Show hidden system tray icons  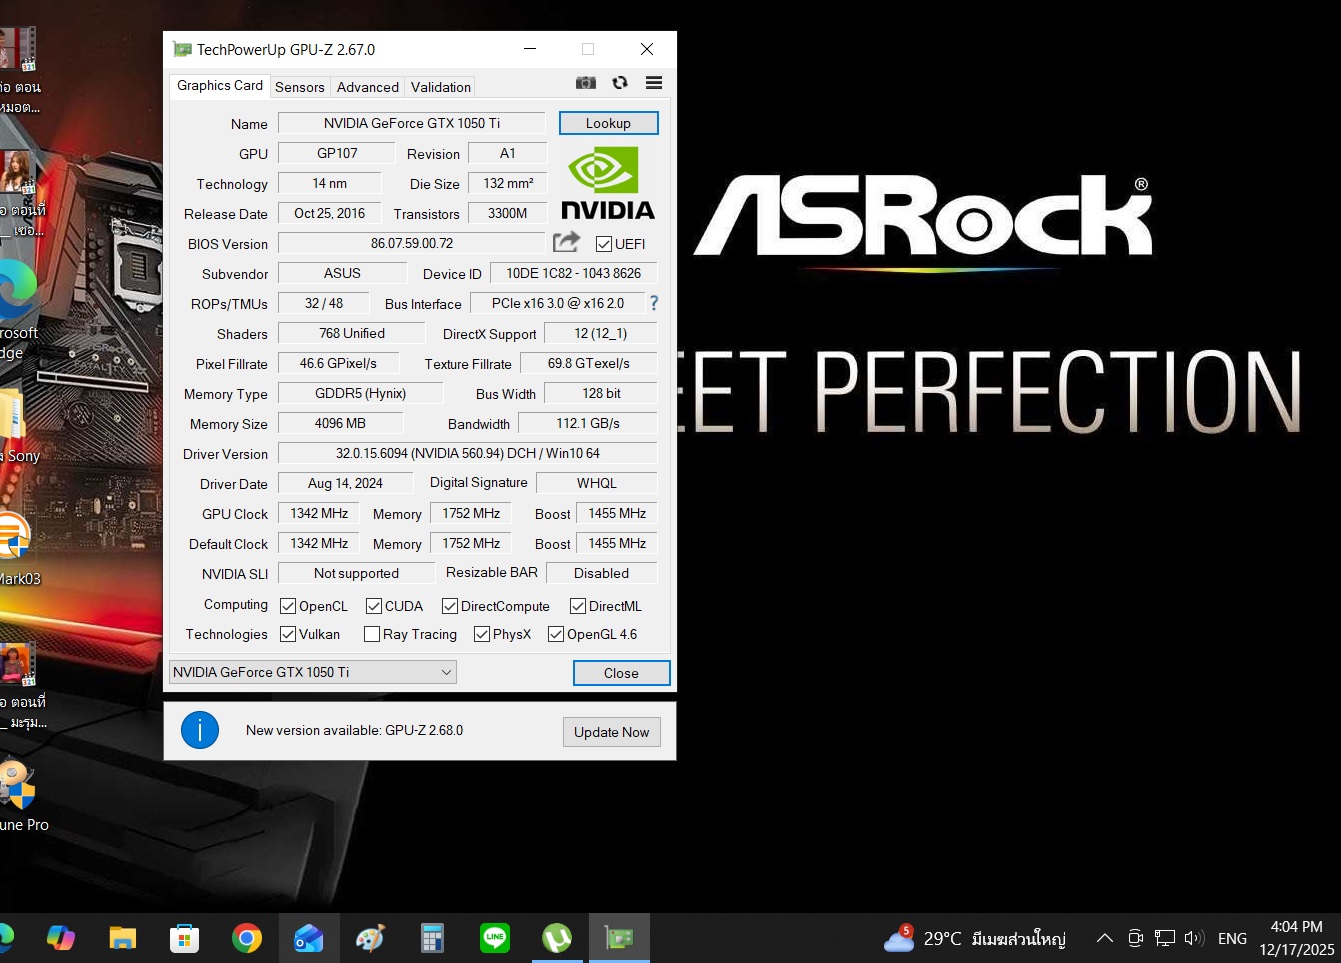[1104, 938]
